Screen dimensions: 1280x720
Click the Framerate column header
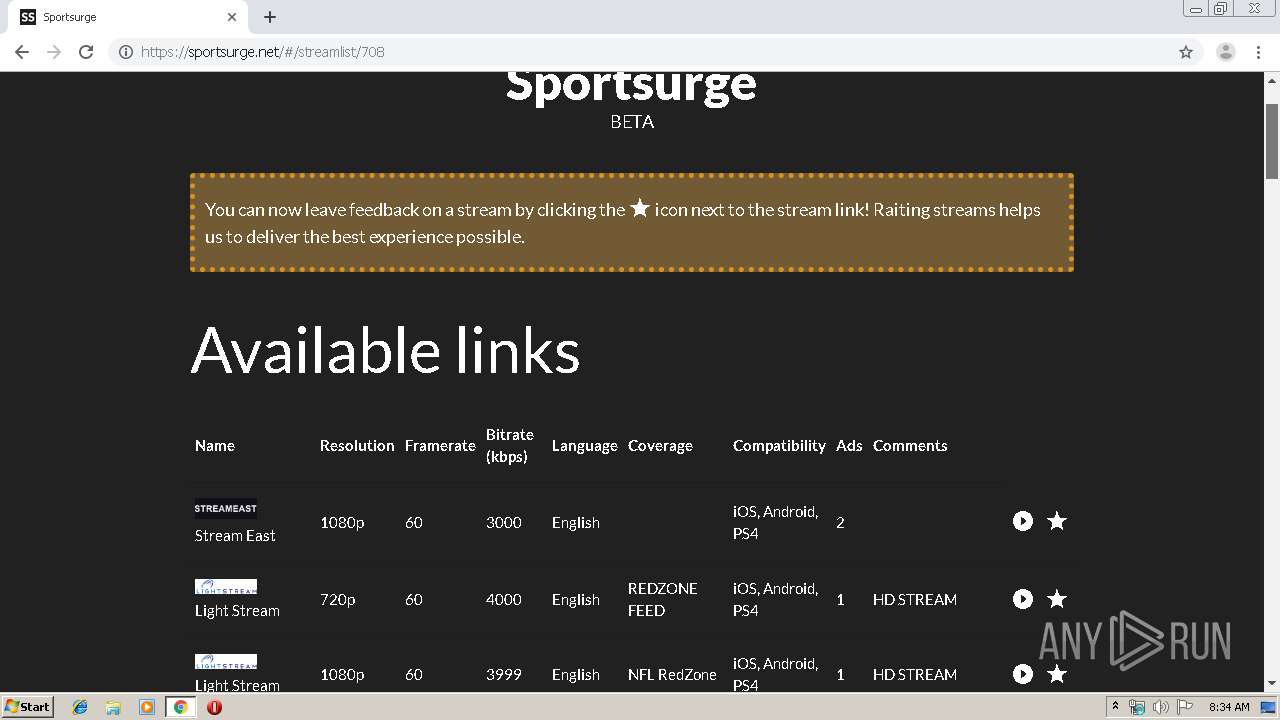coord(440,446)
